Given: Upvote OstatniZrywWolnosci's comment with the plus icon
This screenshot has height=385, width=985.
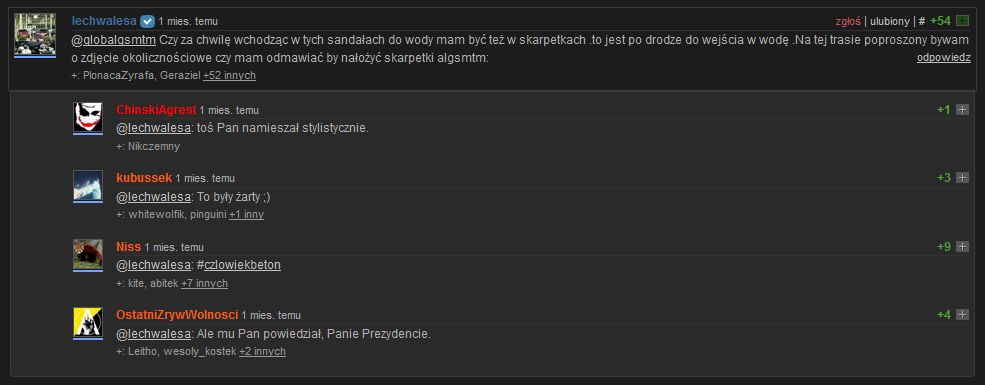Looking at the screenshot, I should point(962,315).
